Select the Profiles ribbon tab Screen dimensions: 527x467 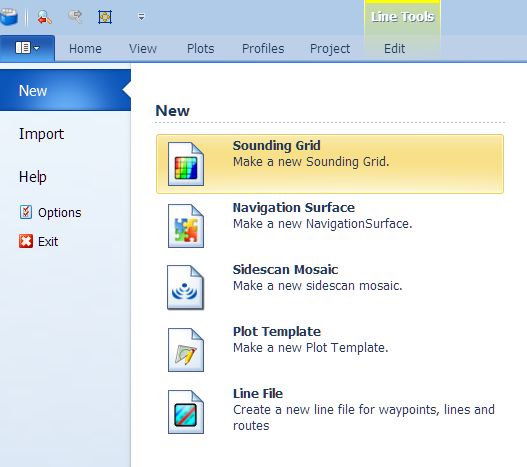tap(263, 49)
